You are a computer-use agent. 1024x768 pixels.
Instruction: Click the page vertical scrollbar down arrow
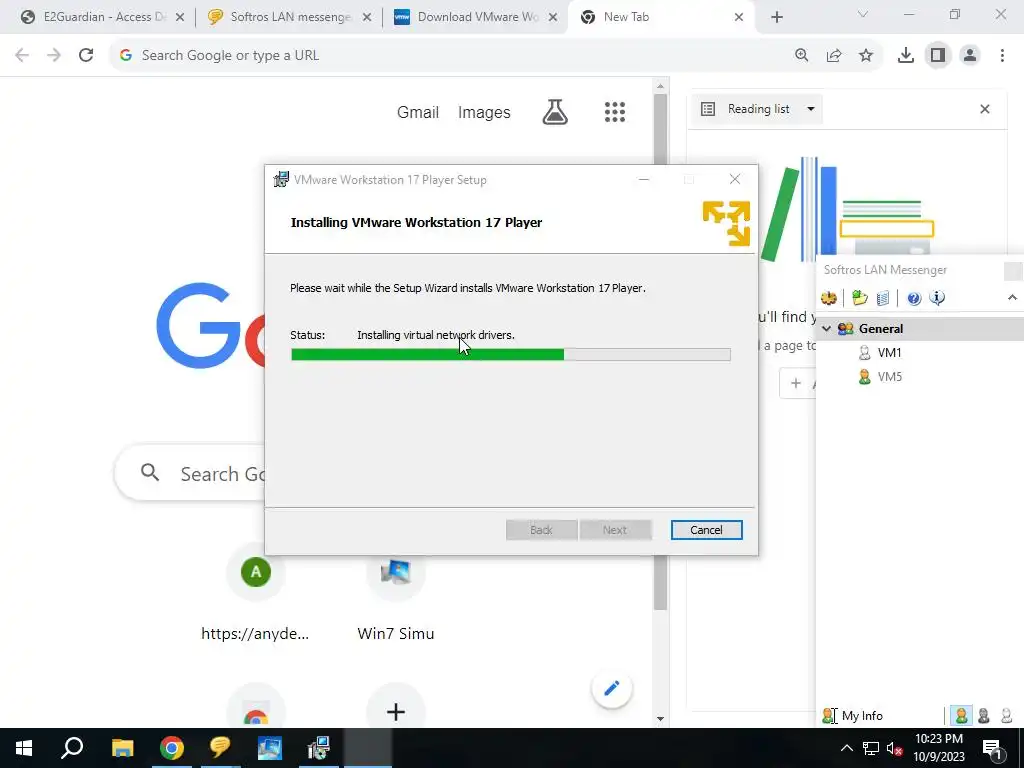(x=660, y=719)
